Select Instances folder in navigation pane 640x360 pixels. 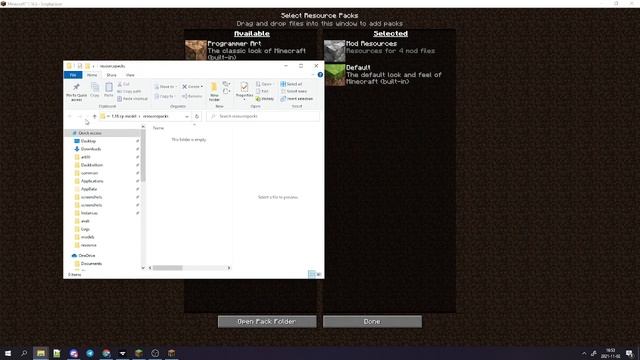(x=89, y=213)
